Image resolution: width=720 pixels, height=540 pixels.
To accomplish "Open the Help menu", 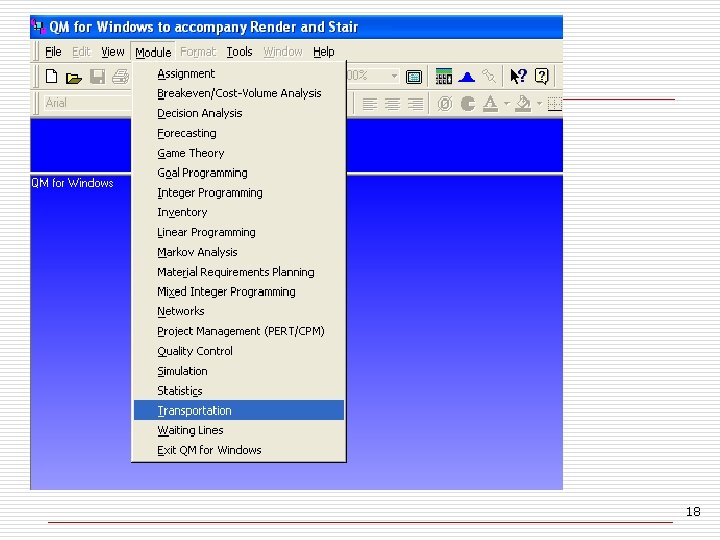I will [x=324, y=52].
